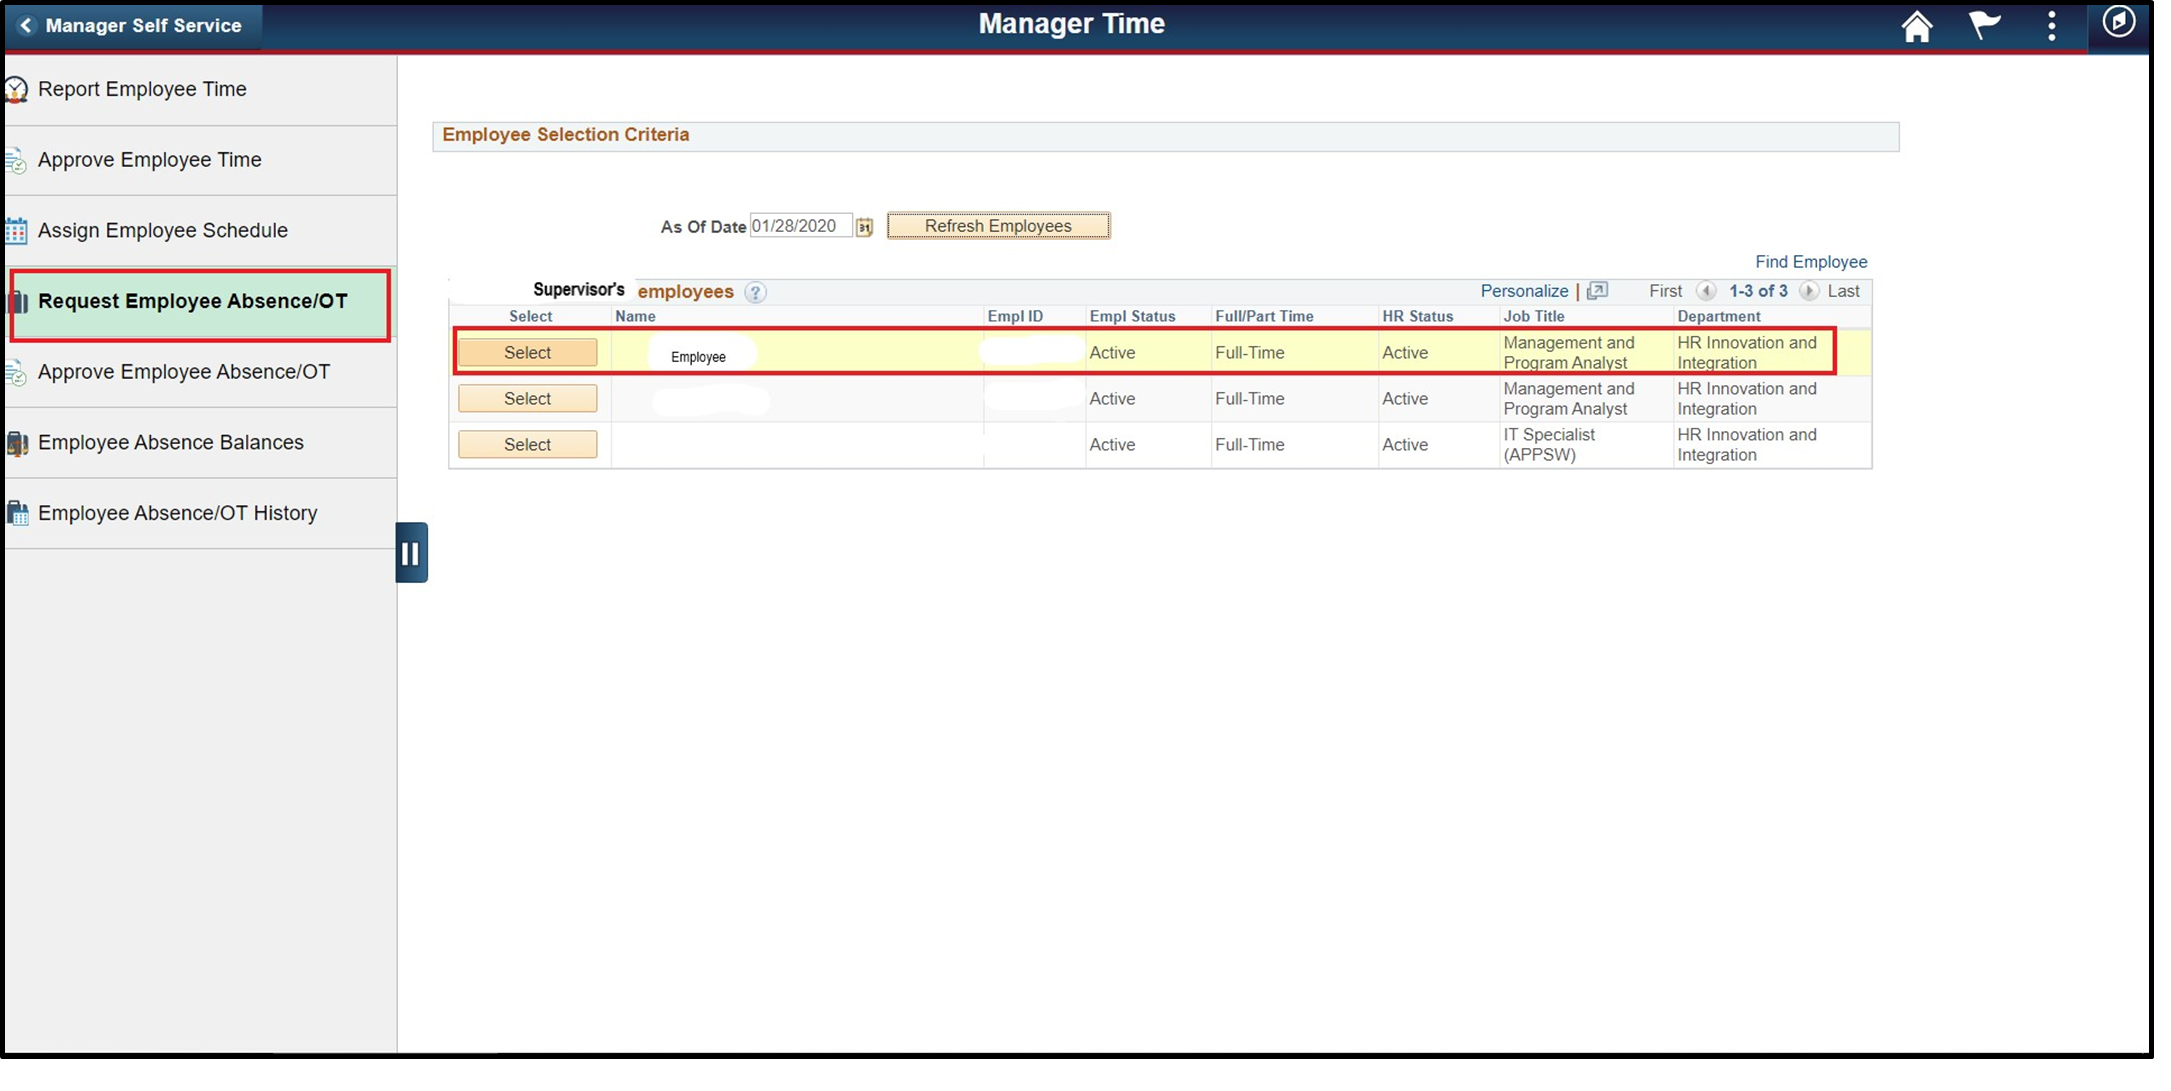This screenshot has height=1091, width=2171.
Task: Click the Refresh Employees button
Action: 998,225
